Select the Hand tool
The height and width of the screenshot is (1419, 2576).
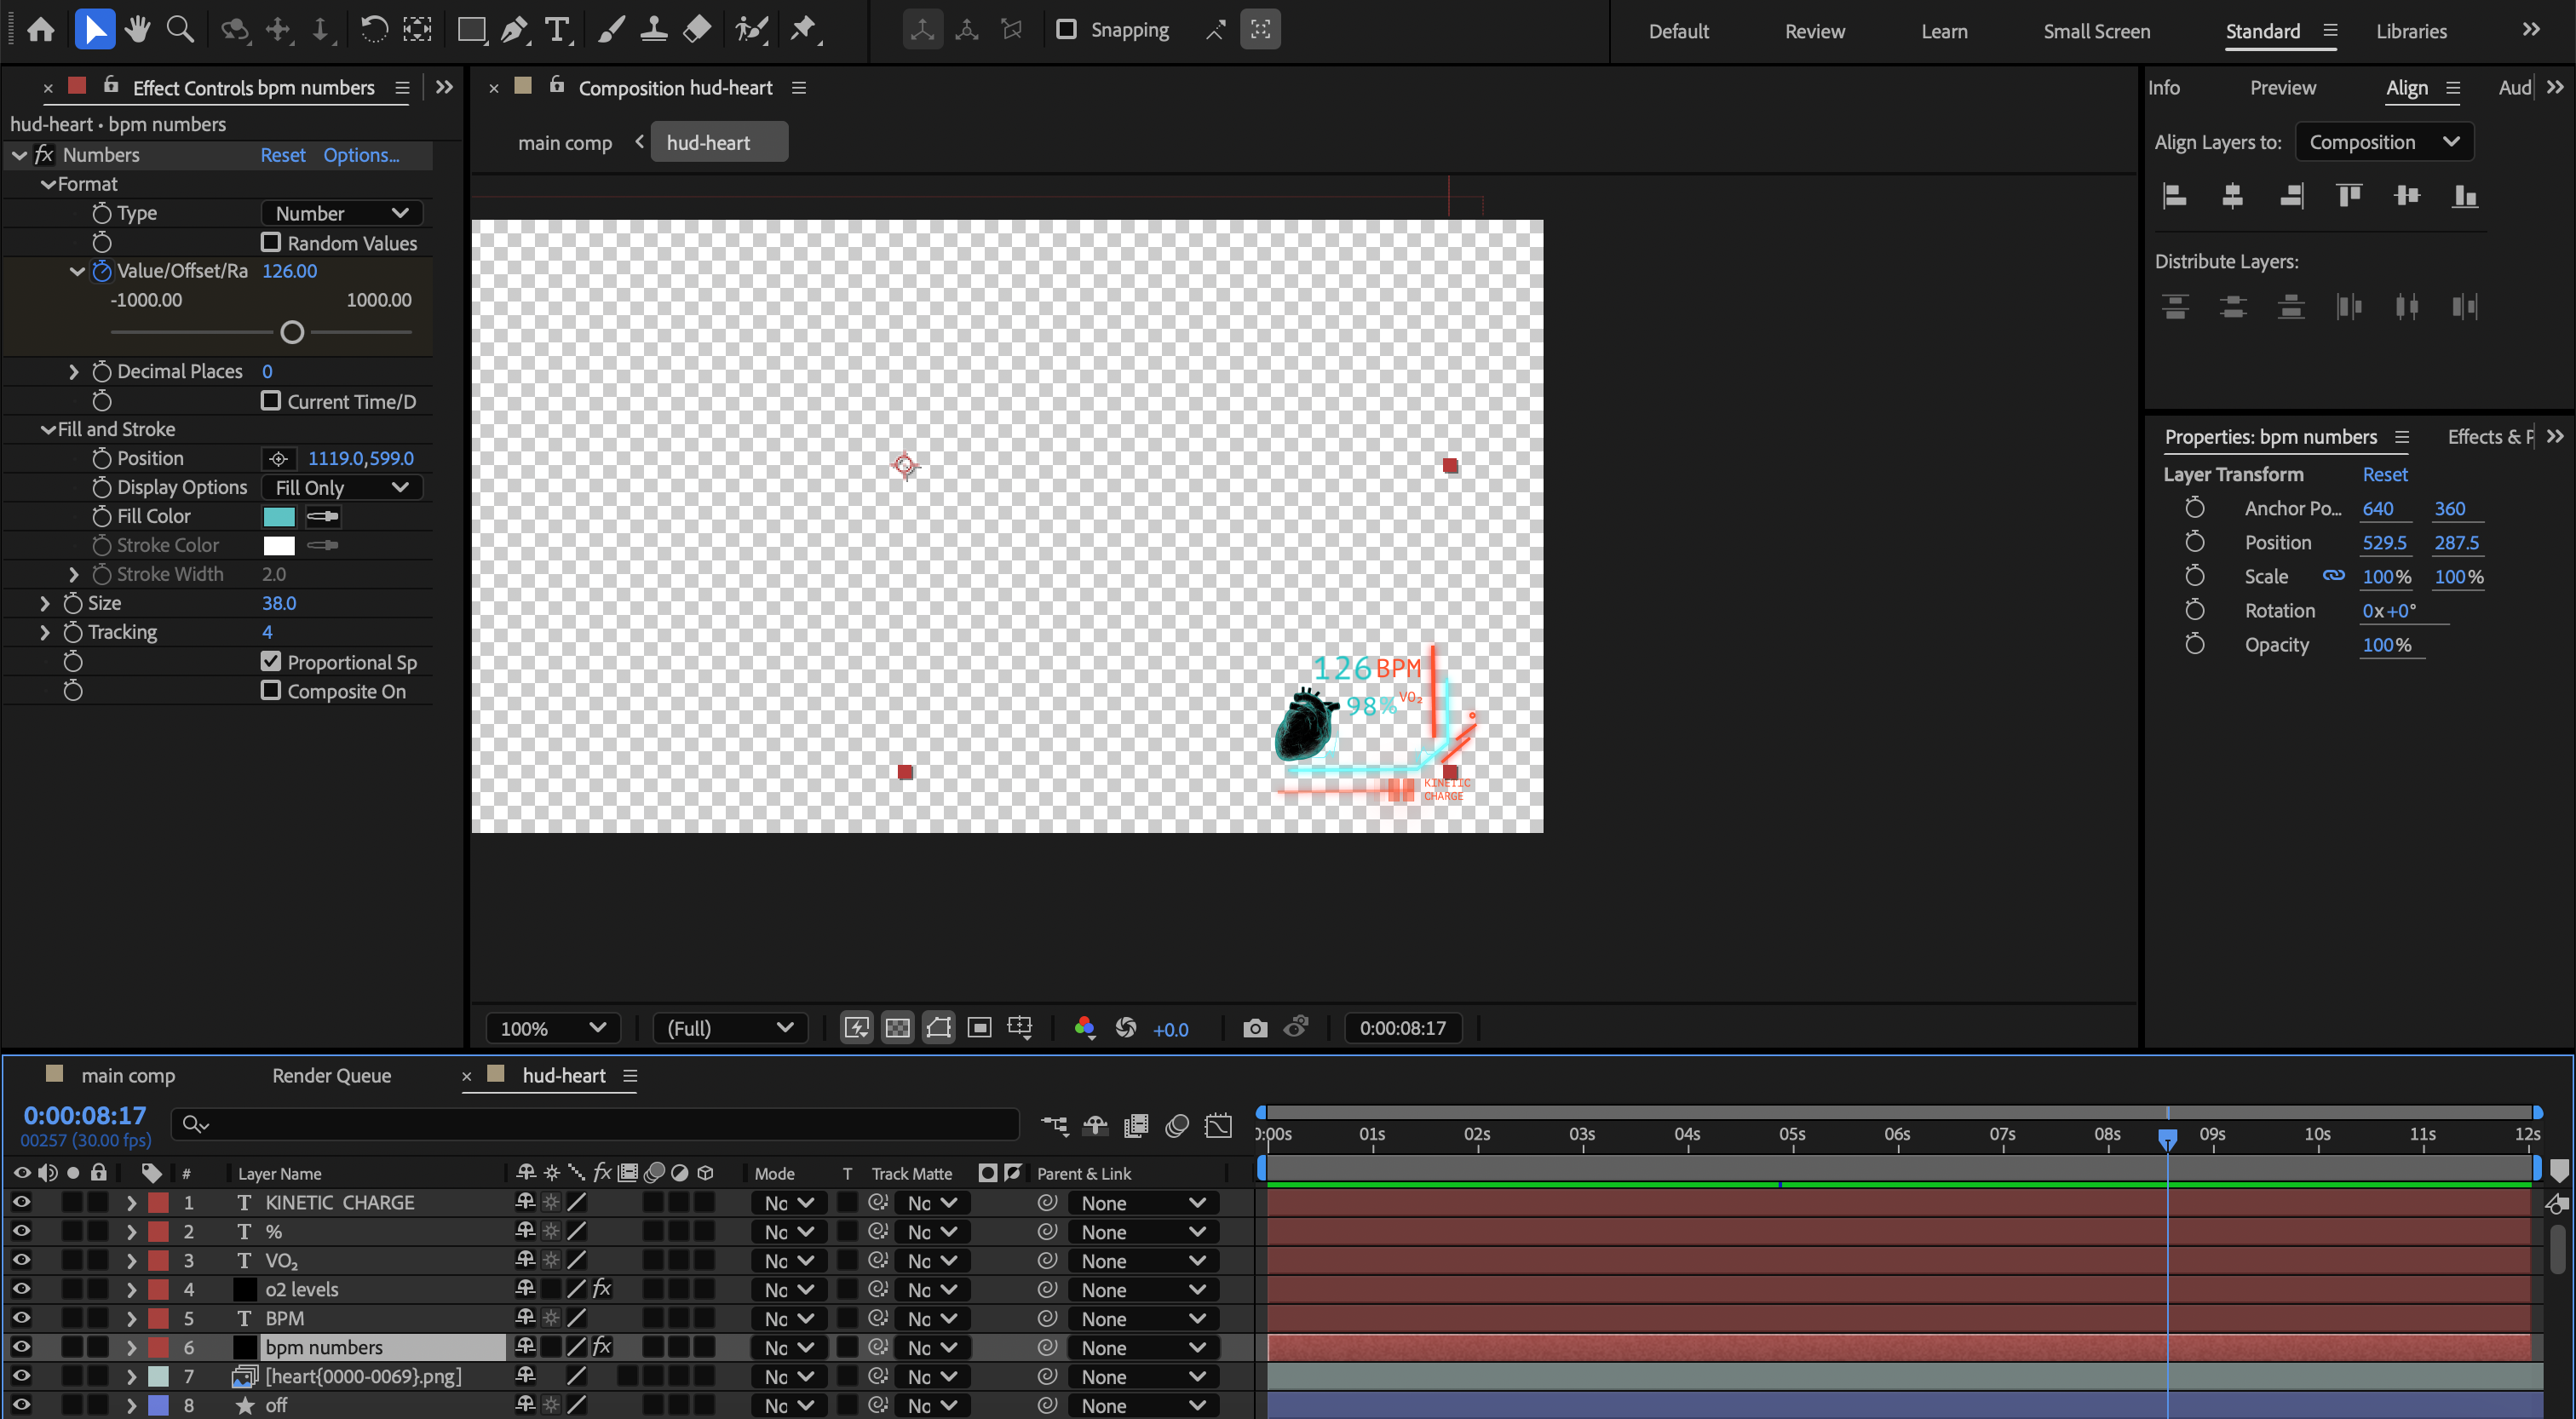point(137,29)
